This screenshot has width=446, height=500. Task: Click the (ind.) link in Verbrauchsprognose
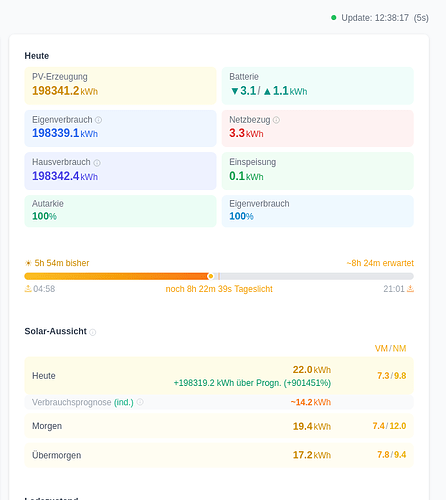tap(124, 402)
